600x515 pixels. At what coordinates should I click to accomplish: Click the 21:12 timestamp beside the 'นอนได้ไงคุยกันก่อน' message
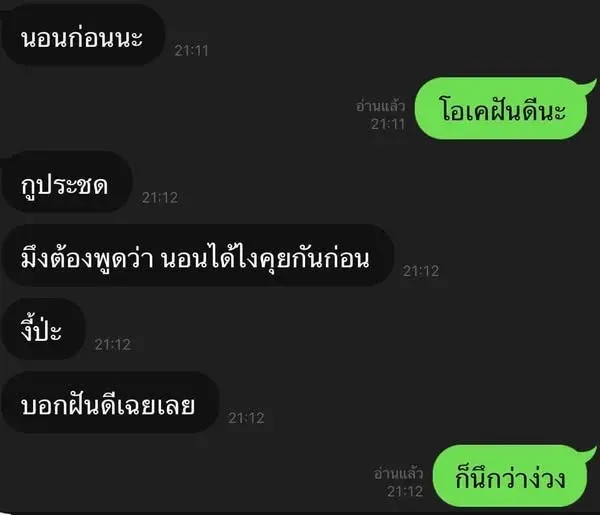pos(421,271)
